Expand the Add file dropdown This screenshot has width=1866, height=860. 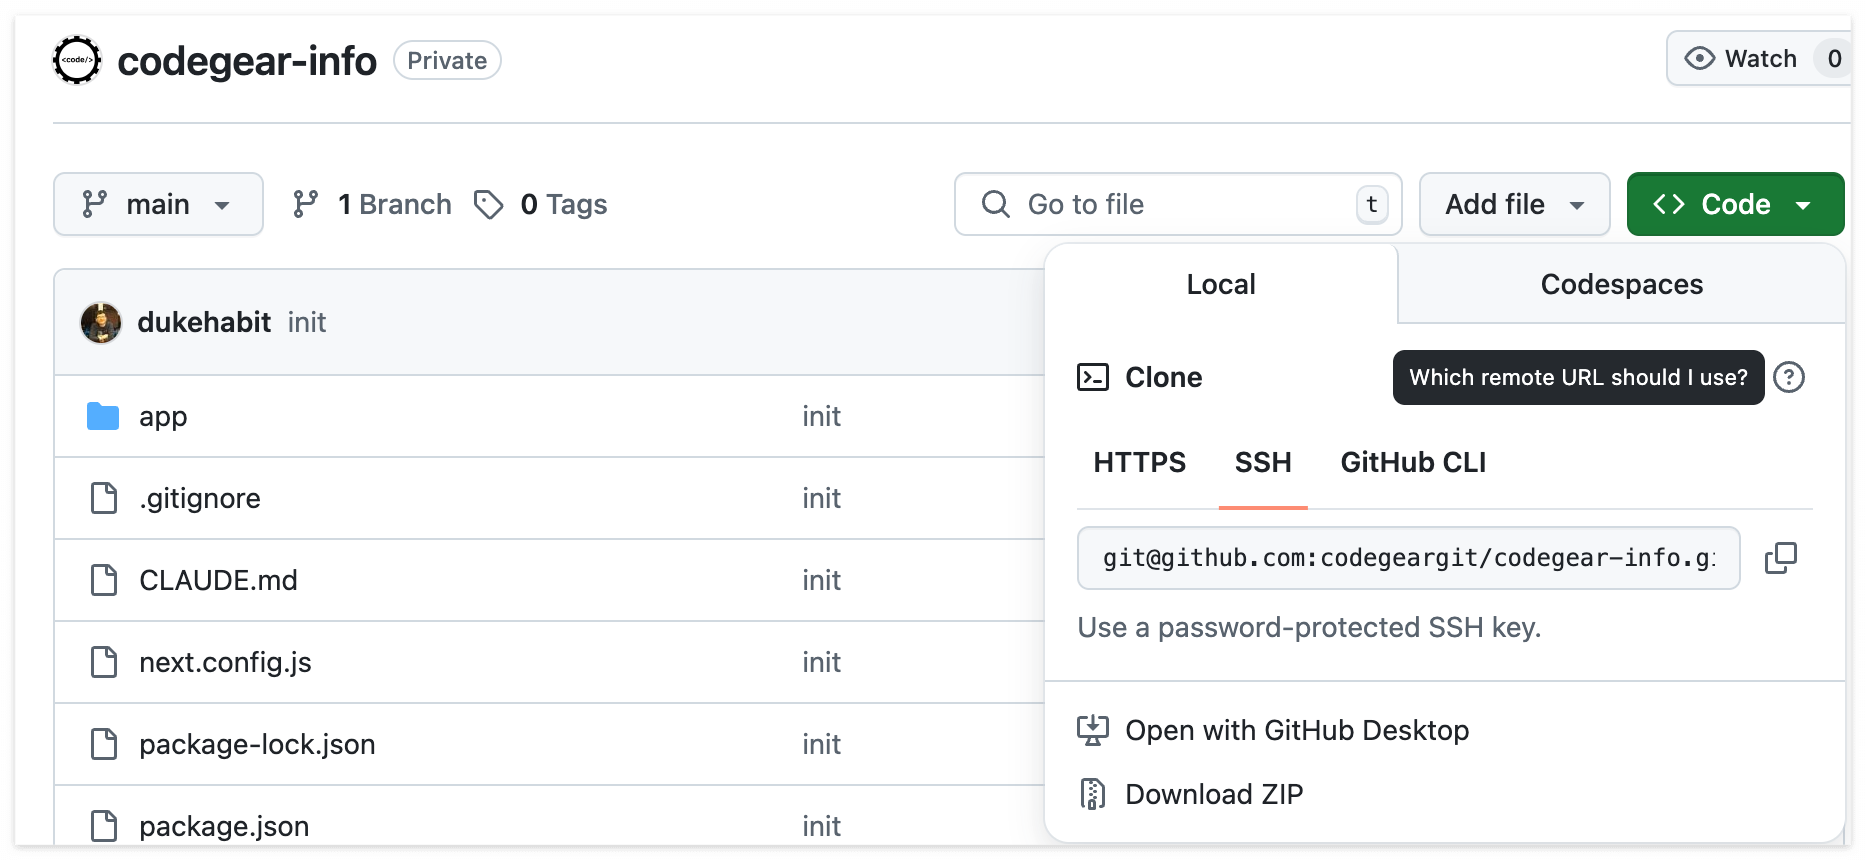click(x=1514, y=204)
